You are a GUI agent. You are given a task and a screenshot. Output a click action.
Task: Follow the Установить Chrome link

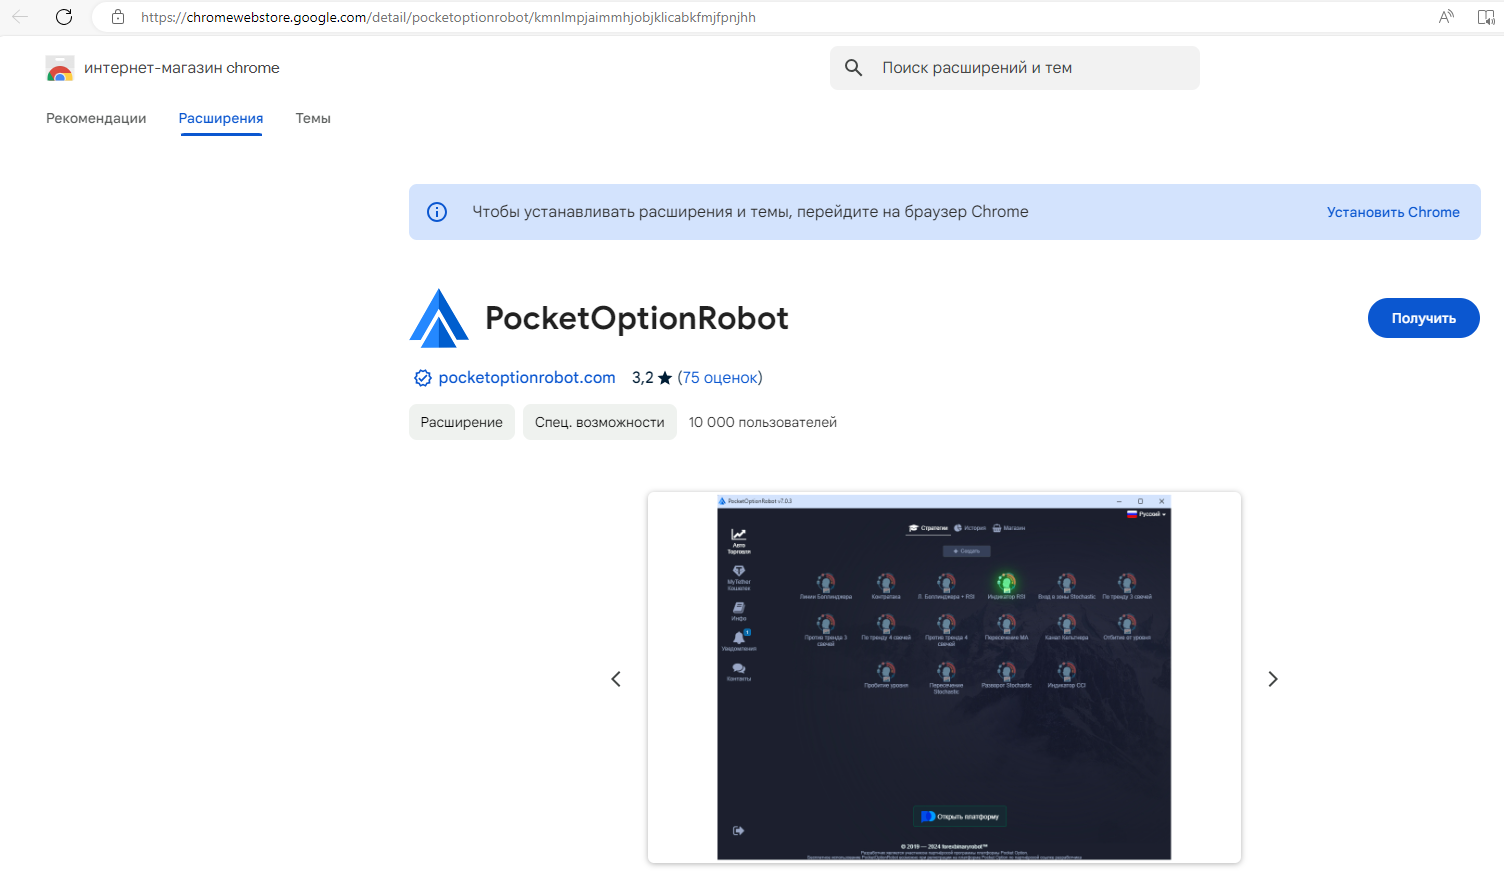[1393, 212]
